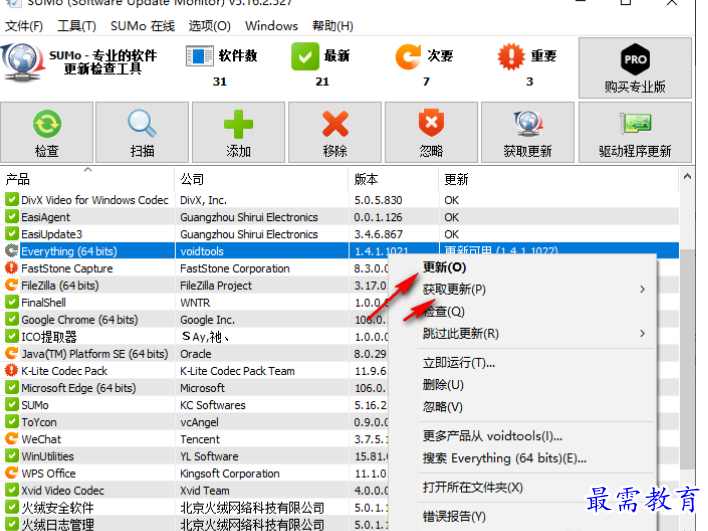Open the SUMo 在线 menu
The width and height of the screenshot is (708, 531).
click(142, 26)
